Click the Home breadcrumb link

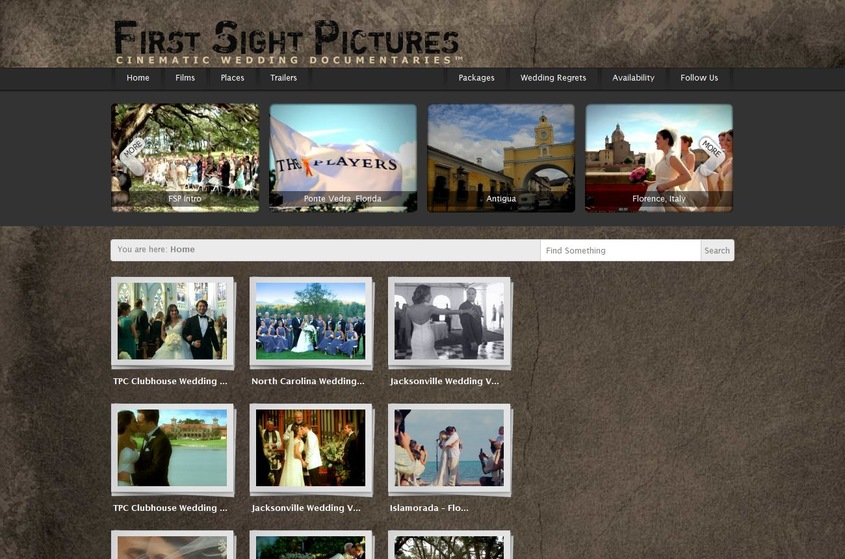tap(183, 249)
